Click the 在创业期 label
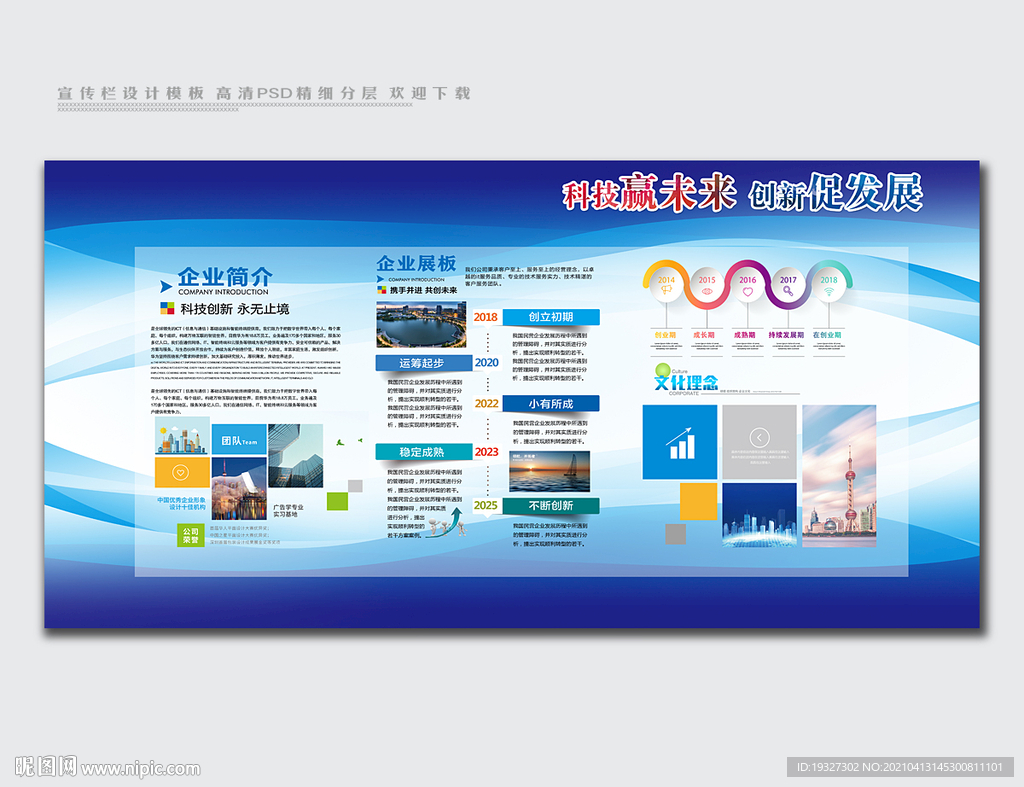Viewport: 1024px width, 787px height. [827, 335]
